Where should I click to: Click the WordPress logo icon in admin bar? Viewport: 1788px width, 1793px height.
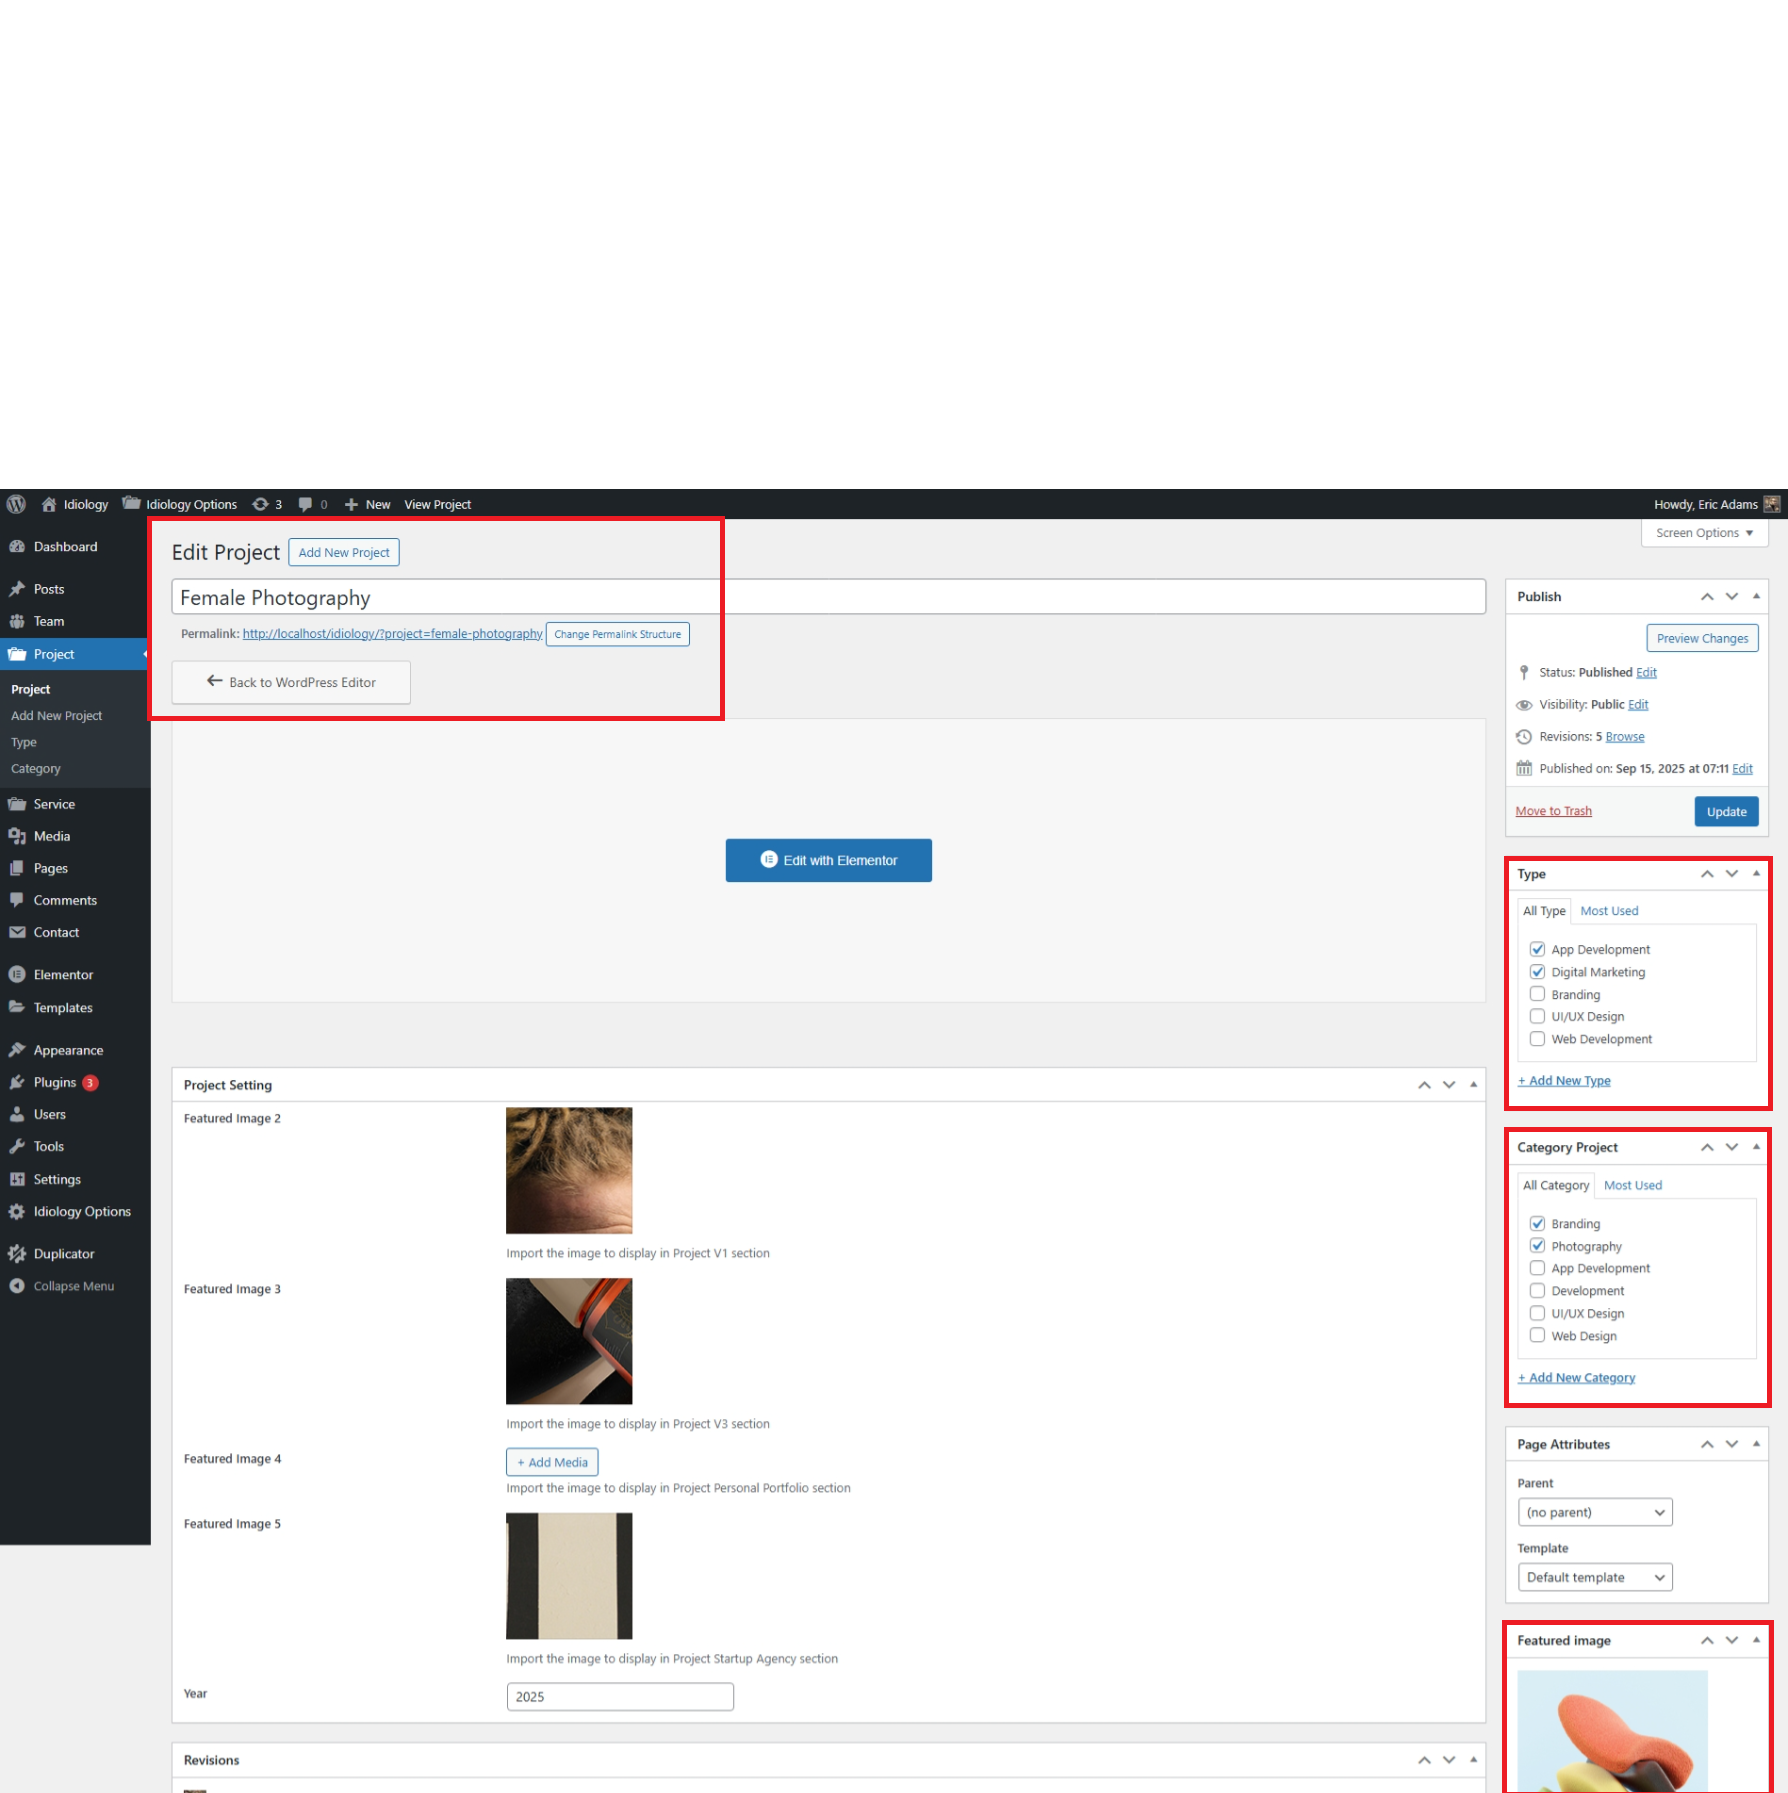pyautogui.click(x=16, y=504)
